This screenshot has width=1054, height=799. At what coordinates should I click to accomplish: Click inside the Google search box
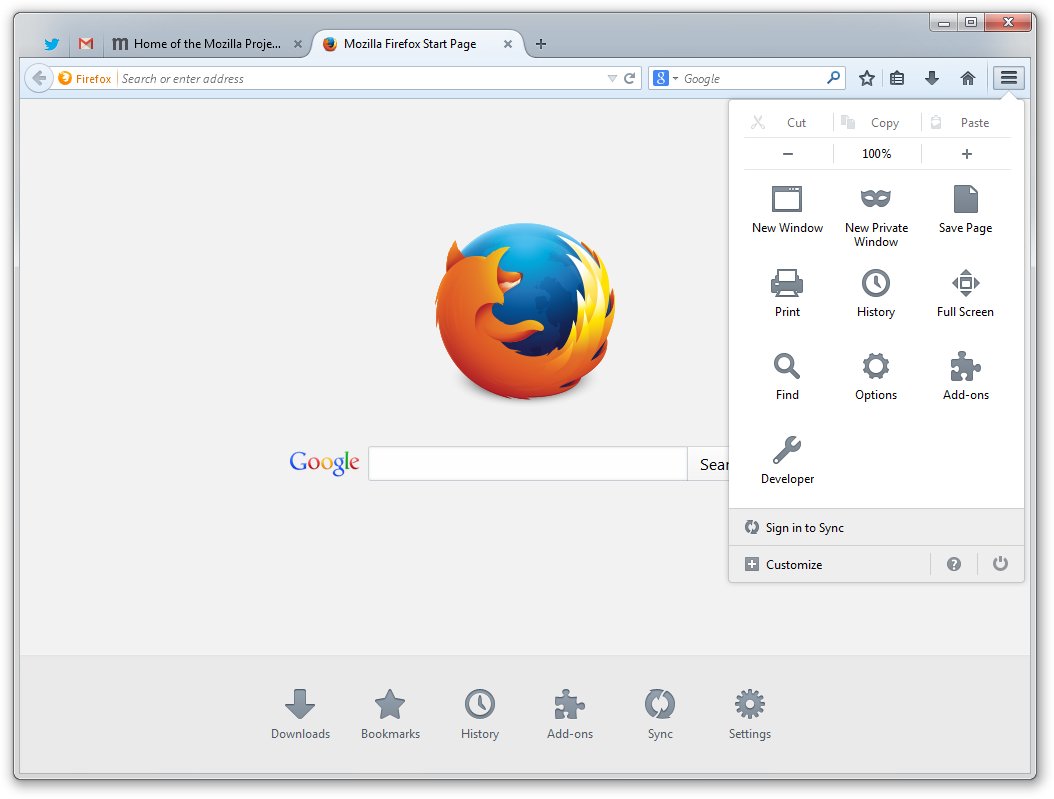[527, 463]
